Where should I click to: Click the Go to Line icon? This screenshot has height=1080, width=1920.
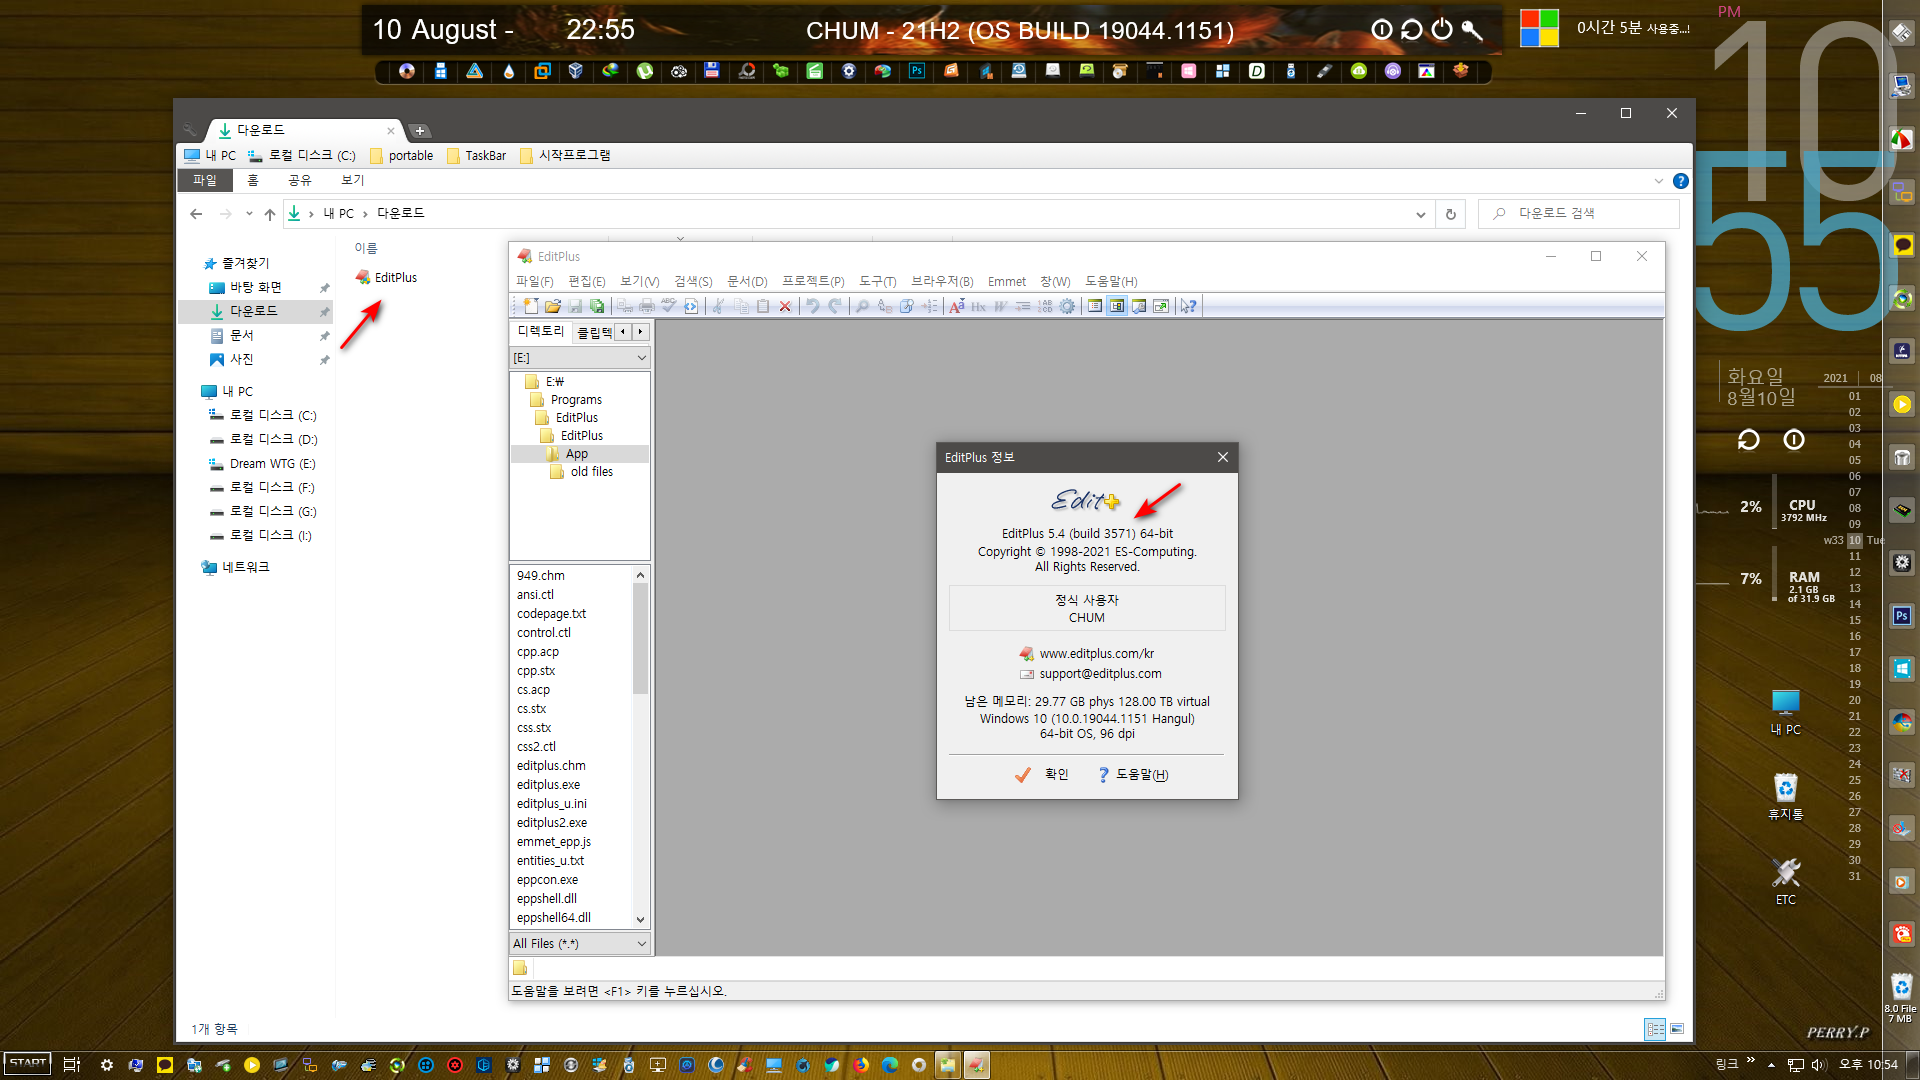click(x=930, y=306)
